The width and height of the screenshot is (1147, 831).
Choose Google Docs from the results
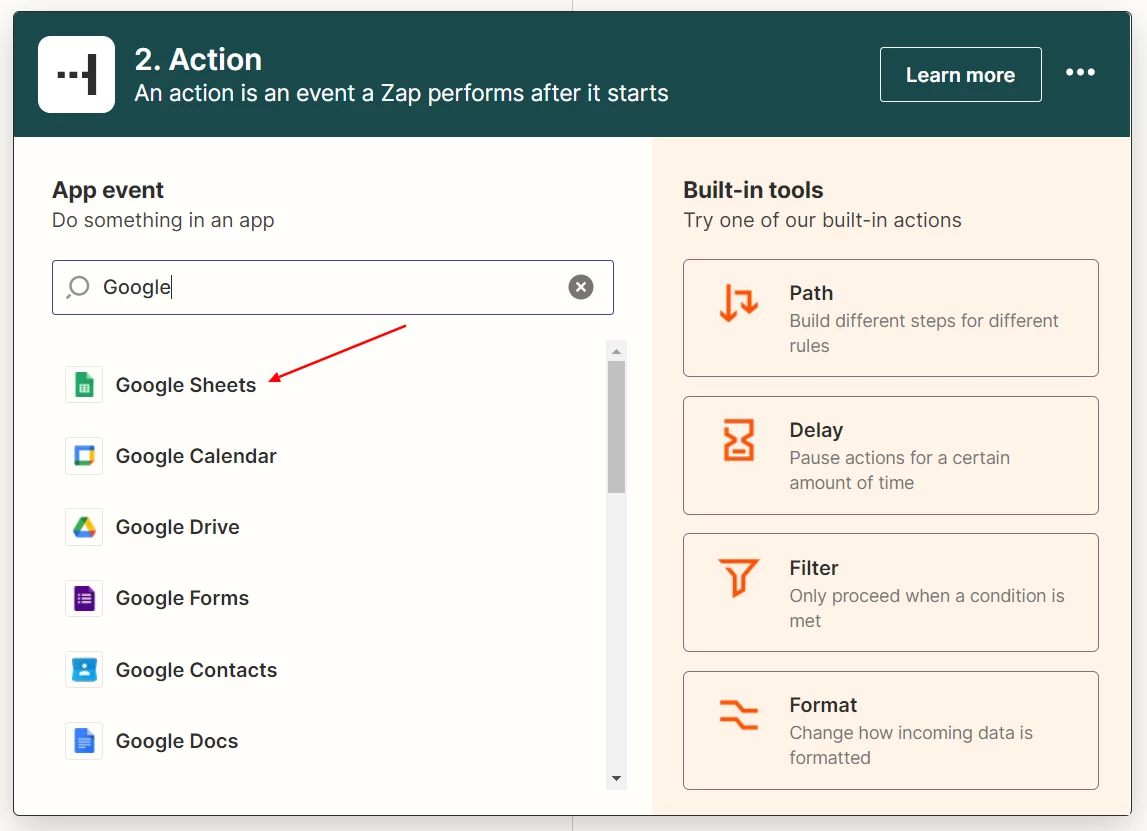pos(177,741)
